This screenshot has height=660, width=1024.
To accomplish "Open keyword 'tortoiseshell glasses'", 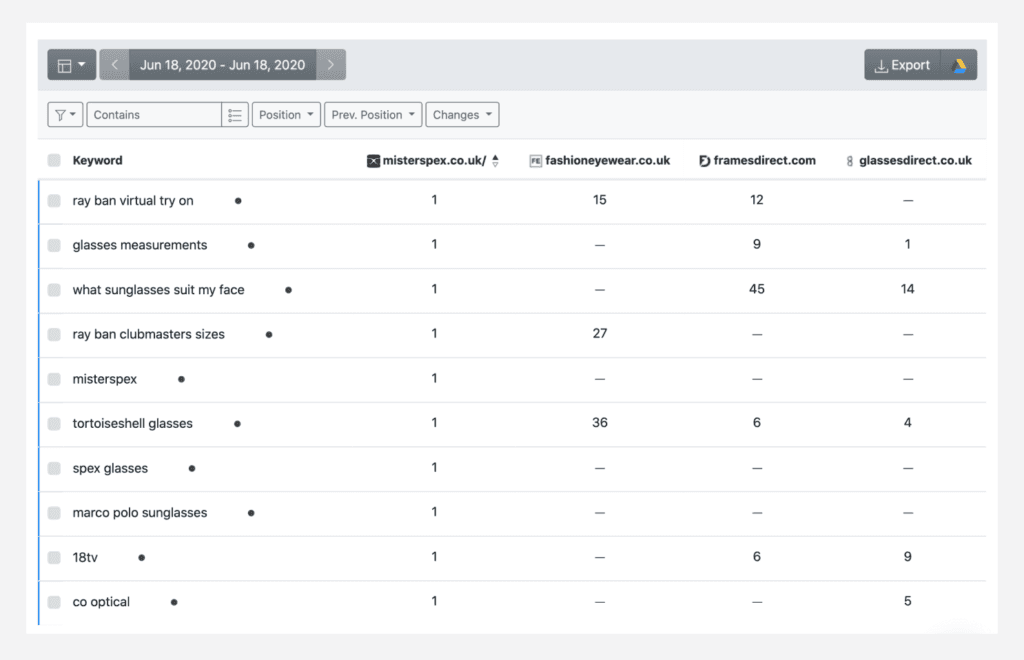I will coord(133,424).
